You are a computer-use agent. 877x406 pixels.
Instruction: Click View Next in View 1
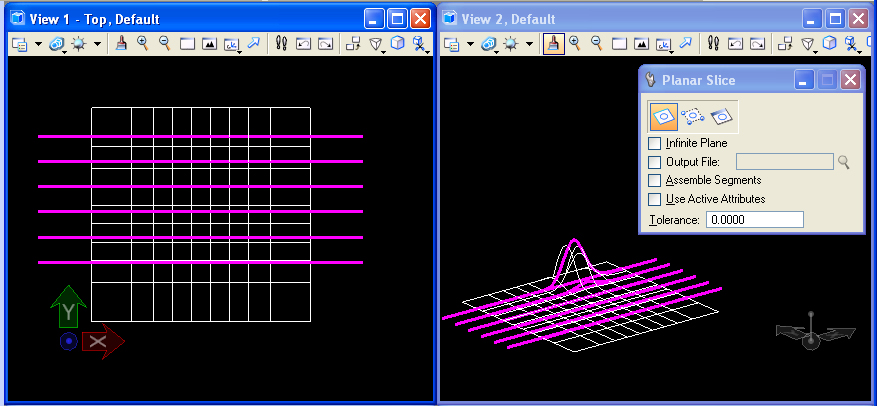326,44
